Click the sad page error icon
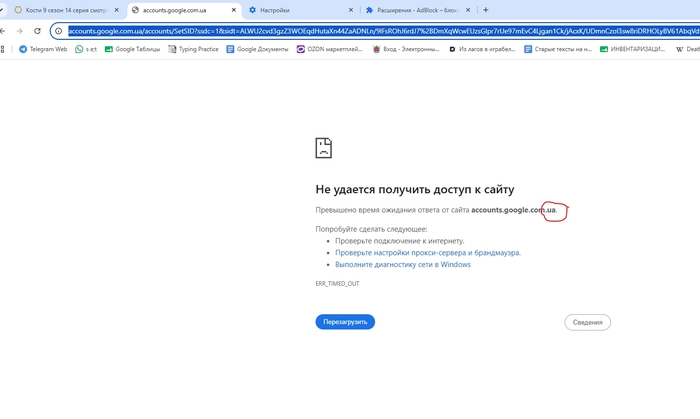 [324, 148]
